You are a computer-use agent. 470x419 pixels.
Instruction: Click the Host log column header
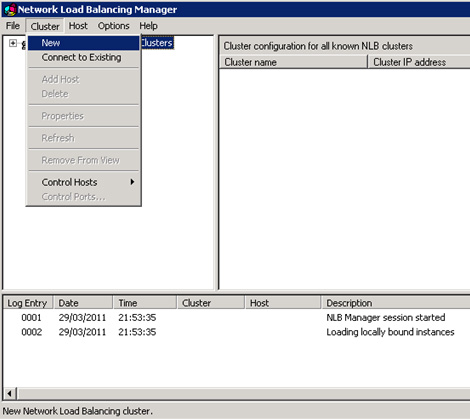[283, 303]
